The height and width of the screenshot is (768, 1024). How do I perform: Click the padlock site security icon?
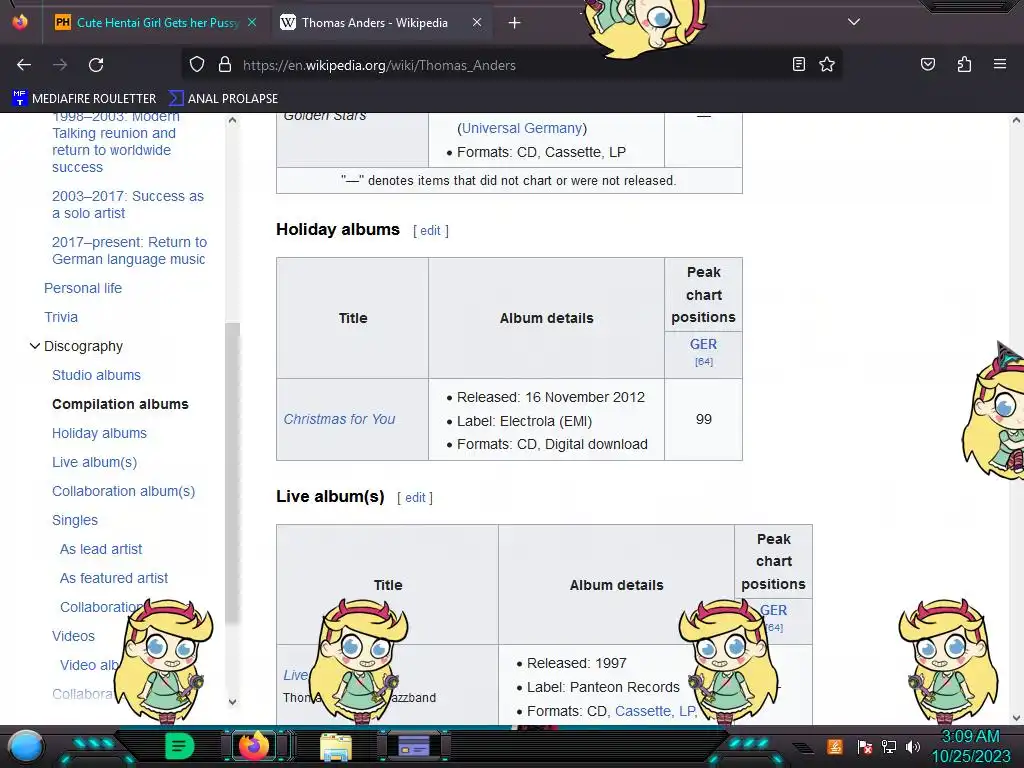tap(225, 65)
